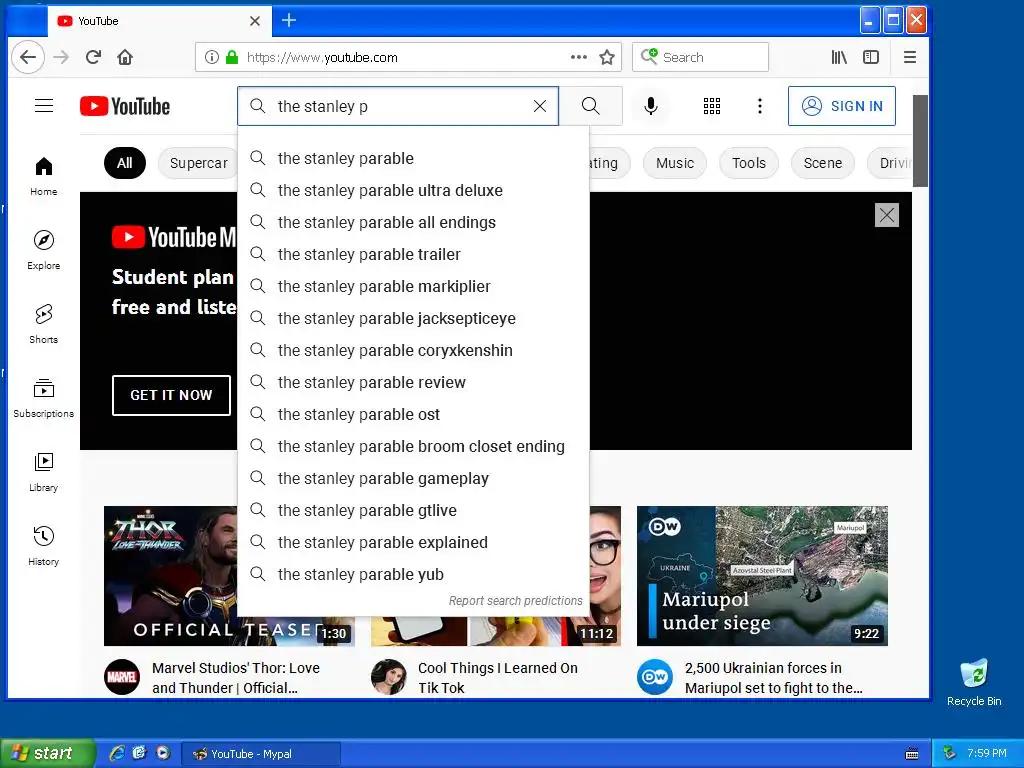Pick suggestion 'the stanley parable broom closet ending'
Screen dimensions: 1024x768
(413, 447)
